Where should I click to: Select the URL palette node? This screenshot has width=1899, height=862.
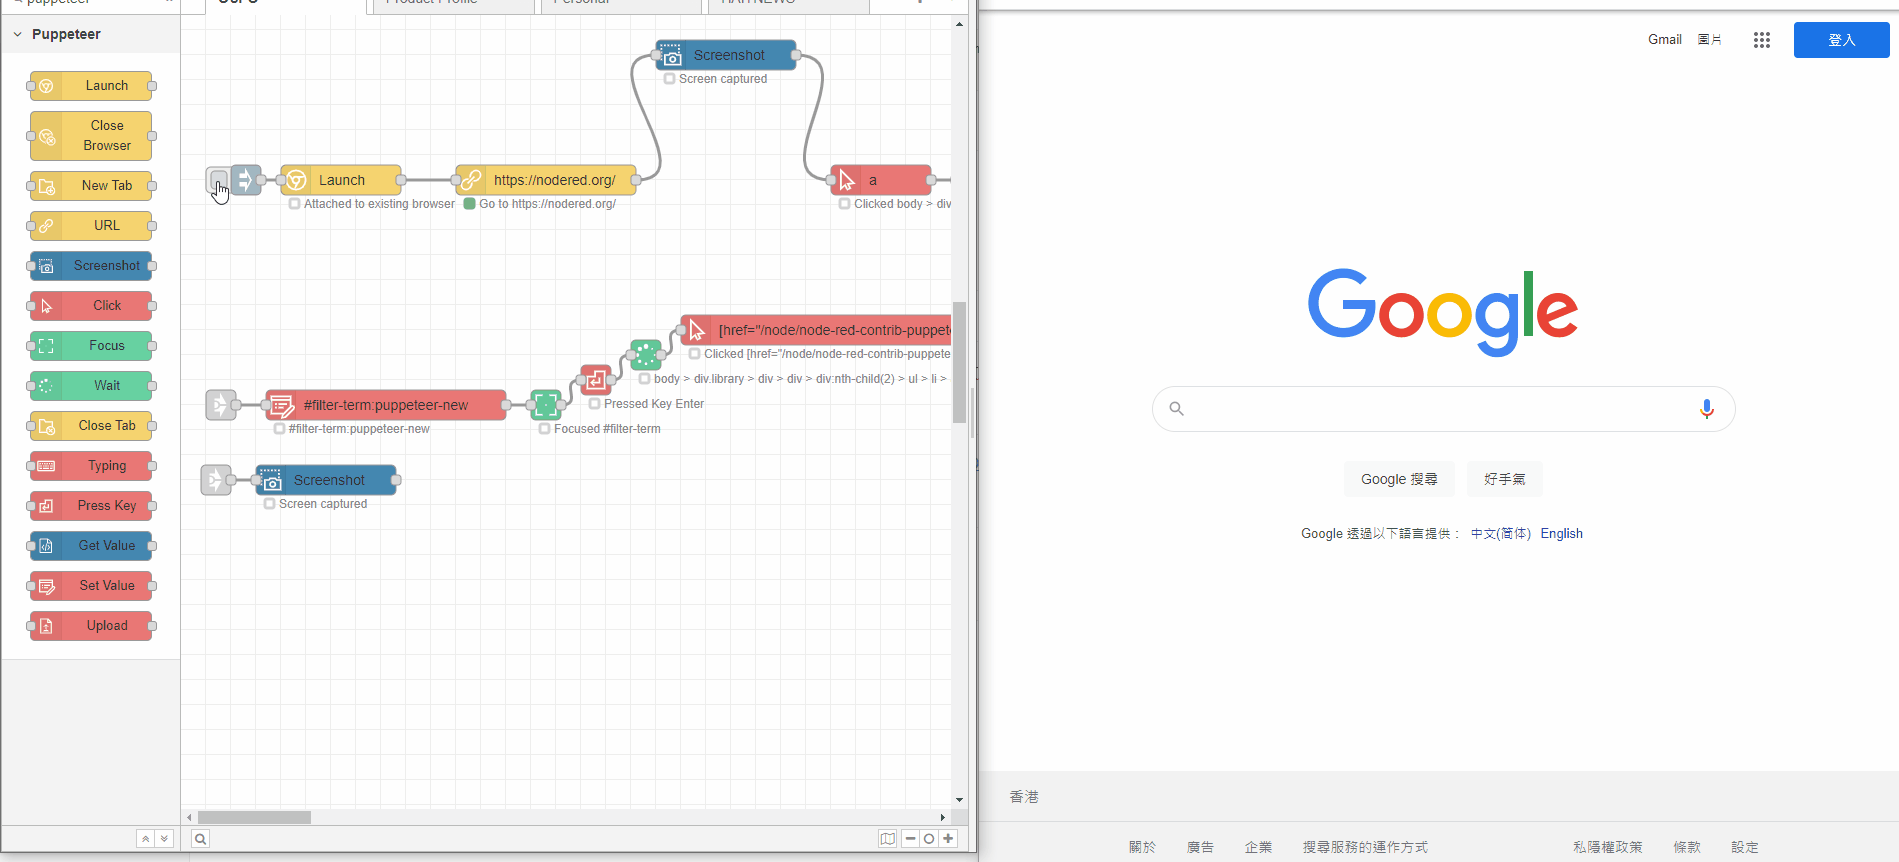point(91,226)
